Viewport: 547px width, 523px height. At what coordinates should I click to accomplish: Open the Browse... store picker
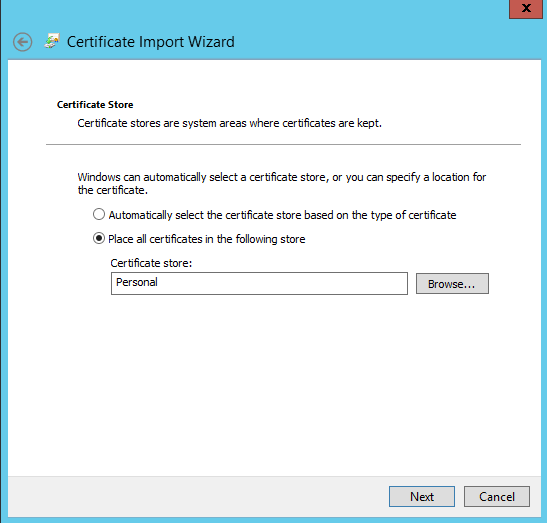[452, 284]
